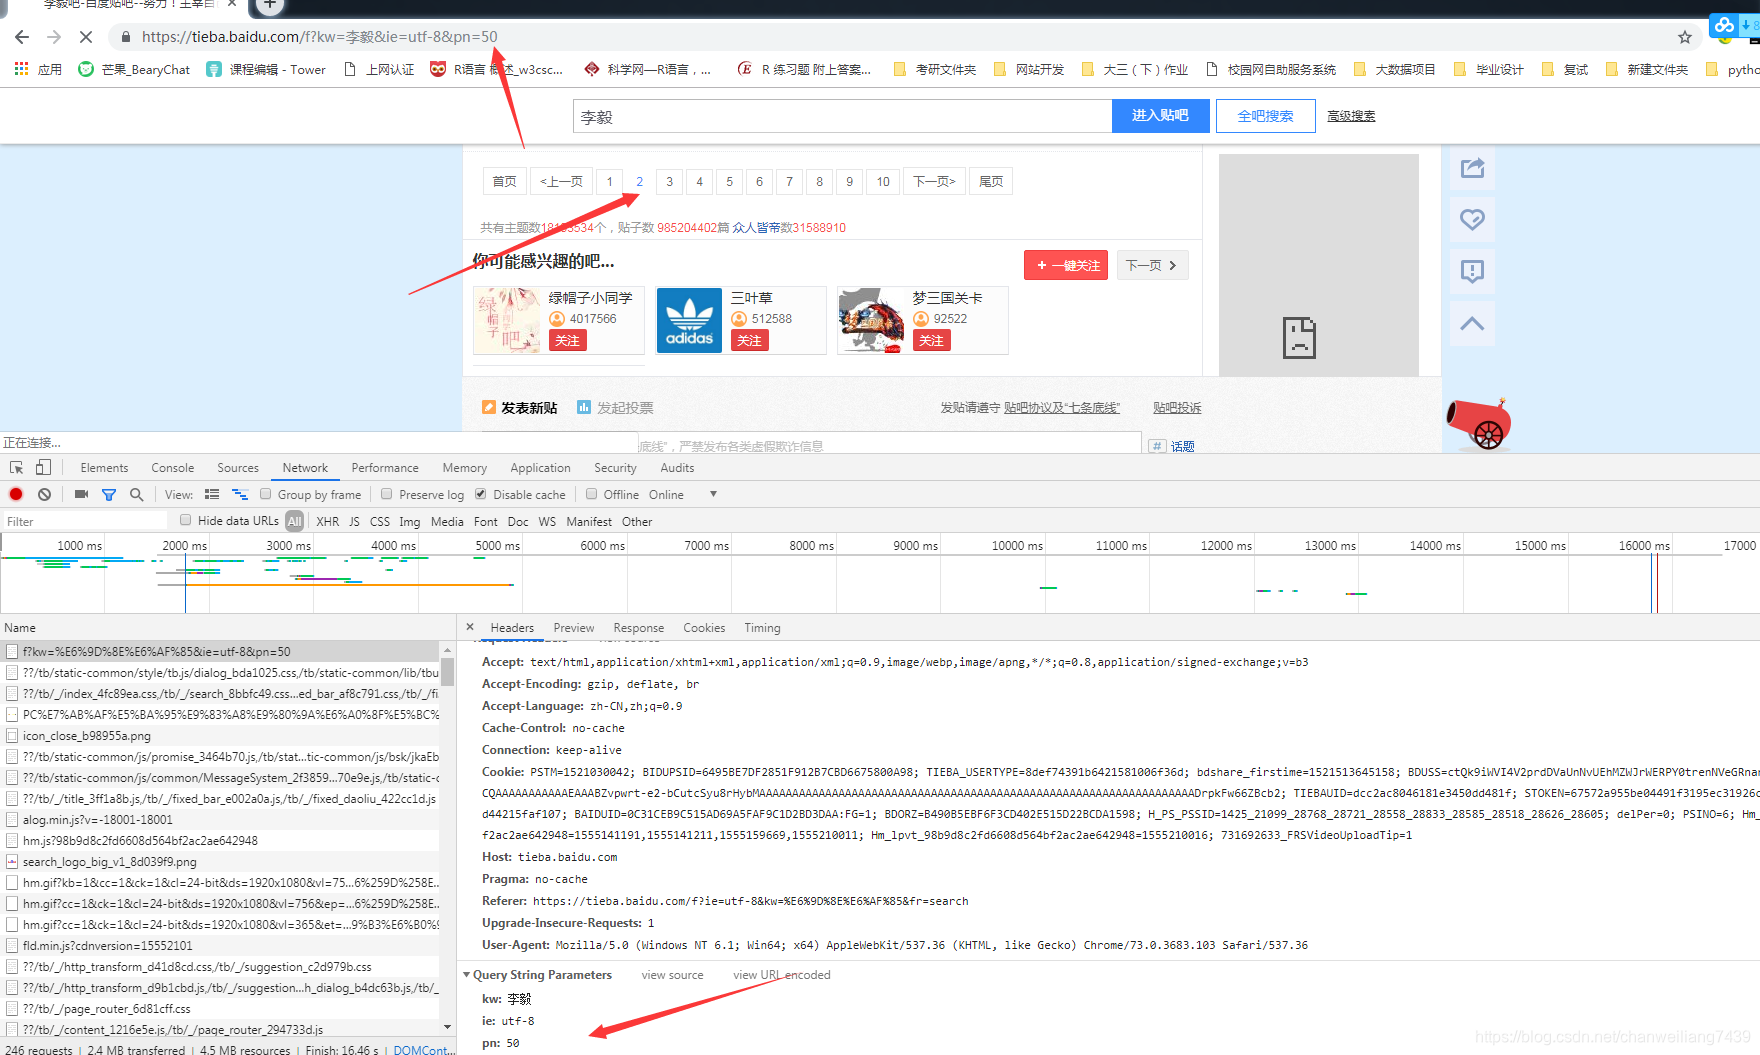This screenshot has width=1760, height=1055.
Task: Click the 发起投票 poll icon
Action: click(x=584, y=407)
